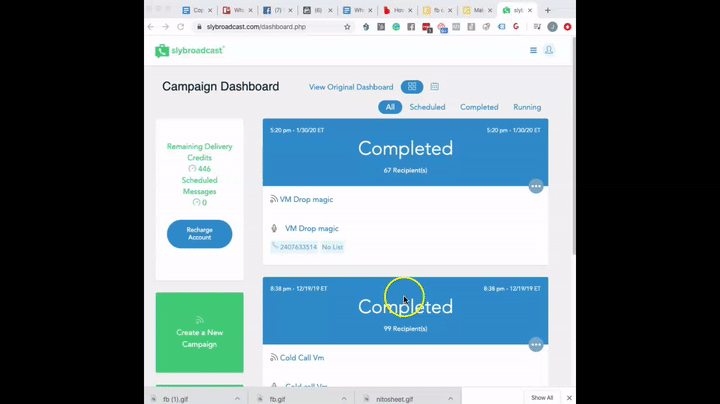Screen dimensions: 720x404
Task: Bookmark page with the star icon
Action: click(x=347, y=27)
